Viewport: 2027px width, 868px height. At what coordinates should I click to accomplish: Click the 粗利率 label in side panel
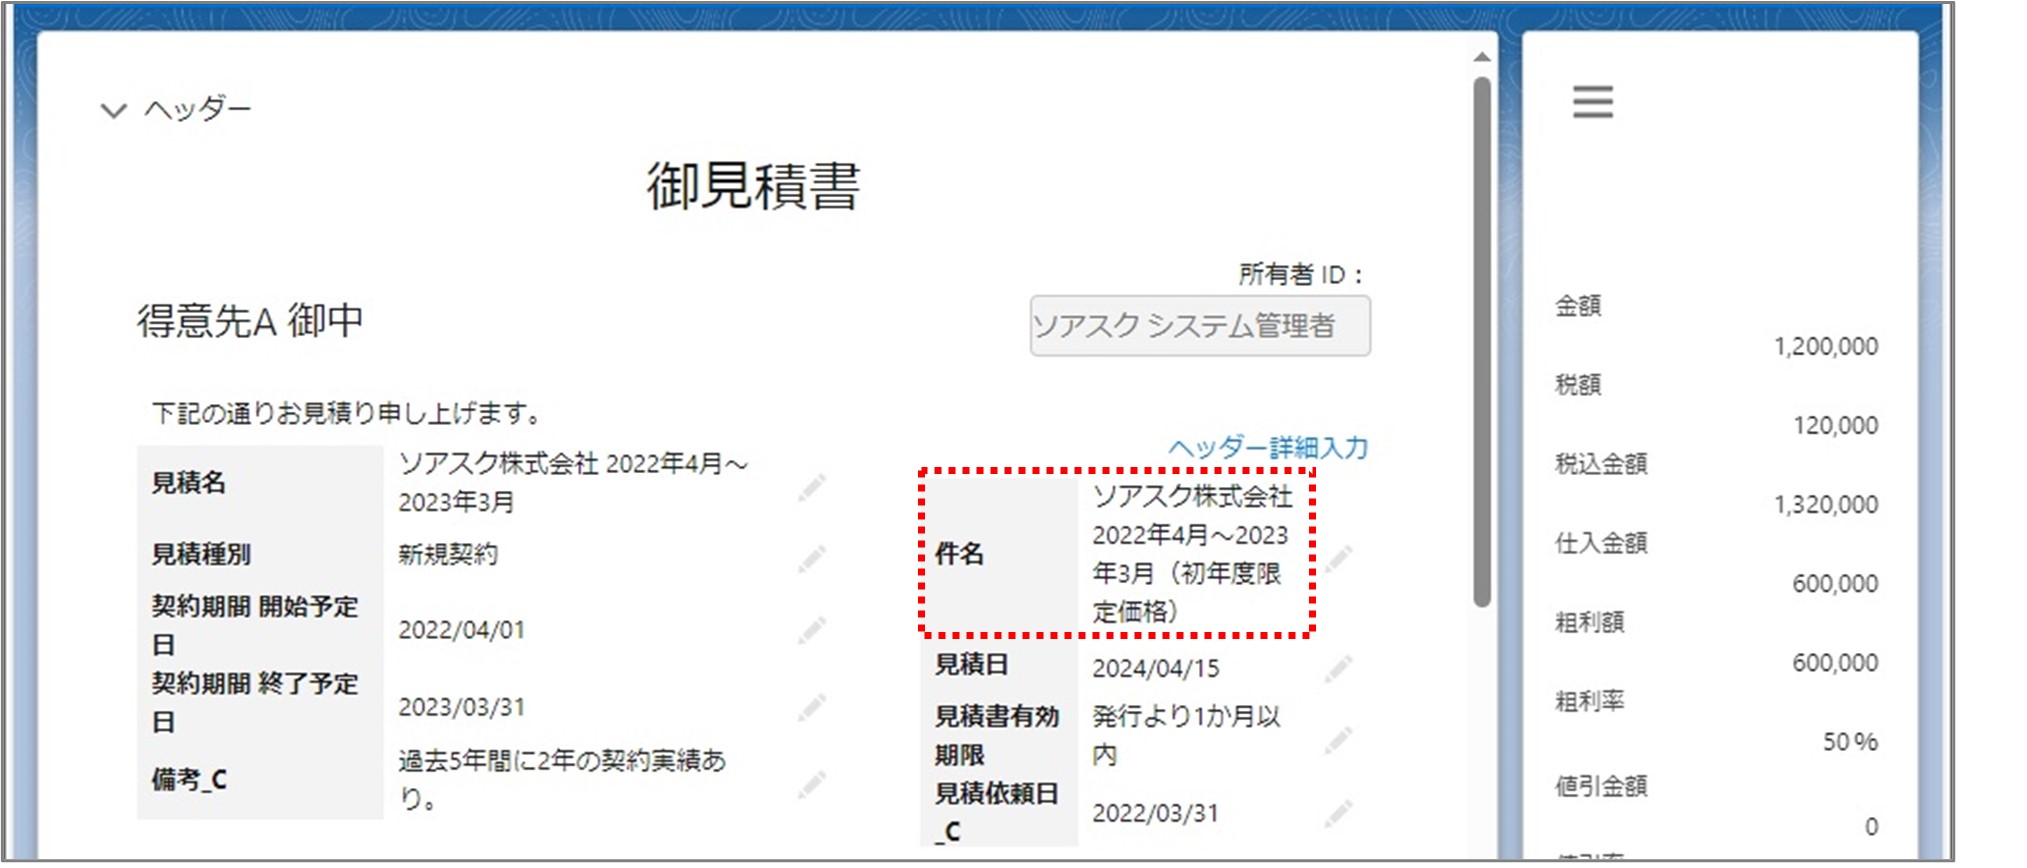pyautogui.click(x=1589, y=702)
